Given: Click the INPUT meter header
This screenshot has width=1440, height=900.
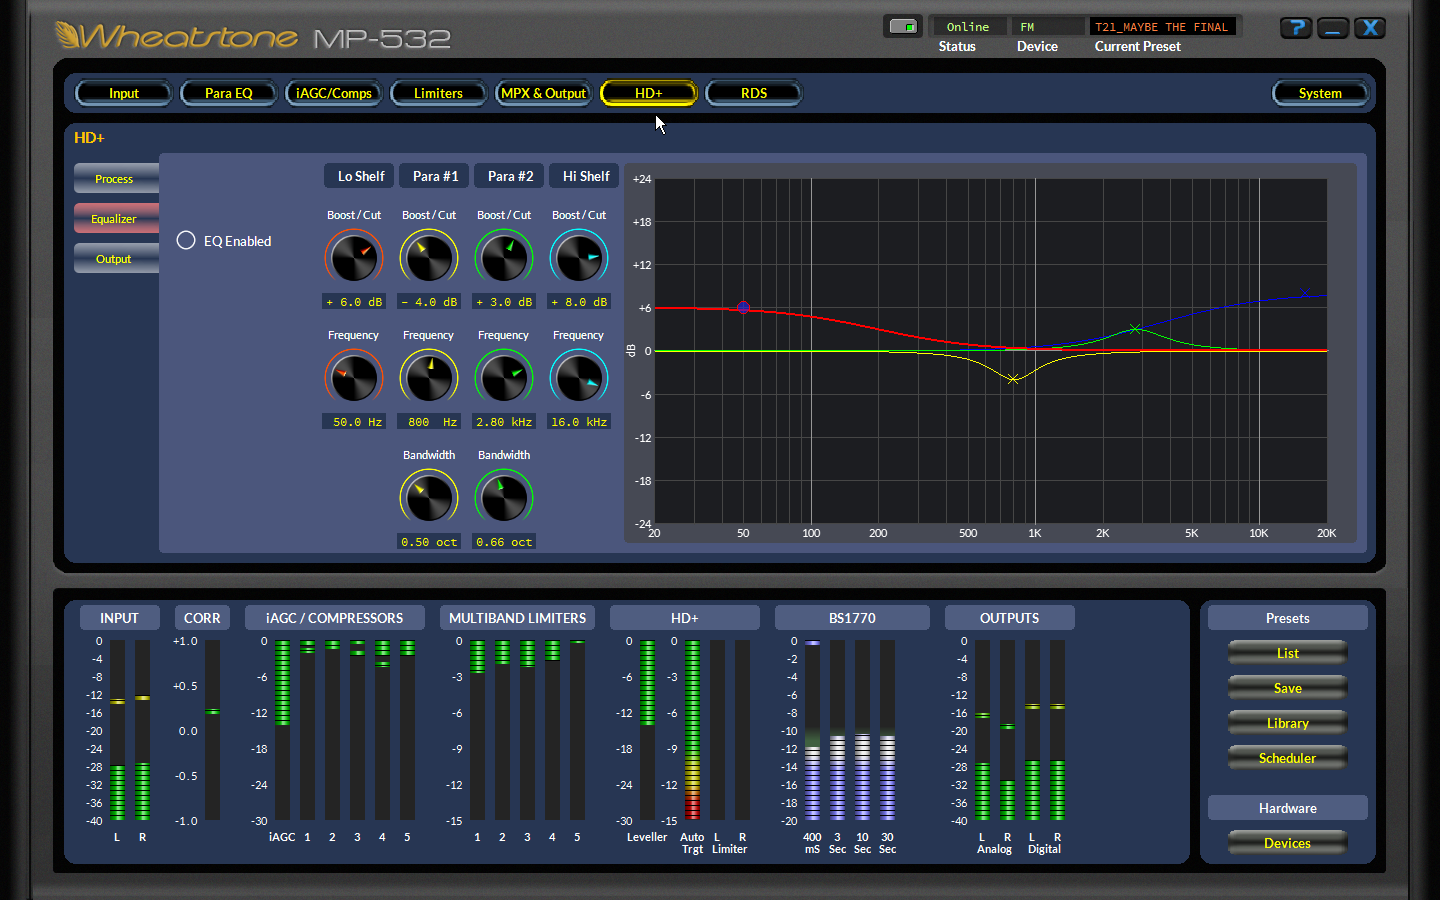Looking at the screenshot, I should pyautogui.click(x=119, y=618).
